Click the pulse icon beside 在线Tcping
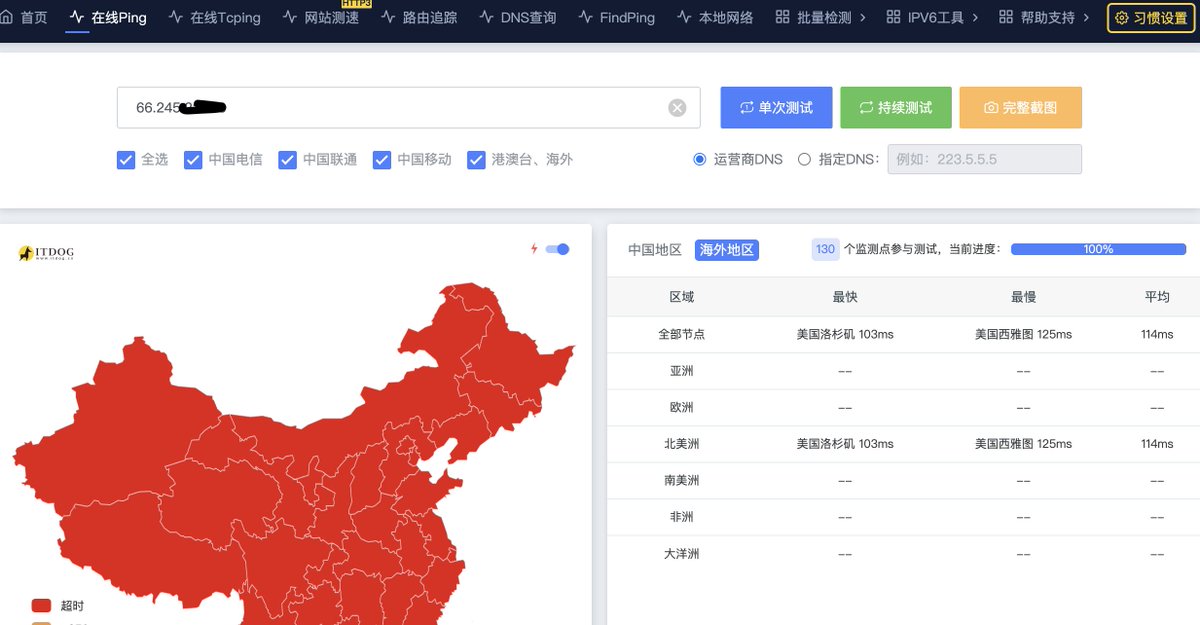This screenshot has height=625, width=1200. pos(176,17)
